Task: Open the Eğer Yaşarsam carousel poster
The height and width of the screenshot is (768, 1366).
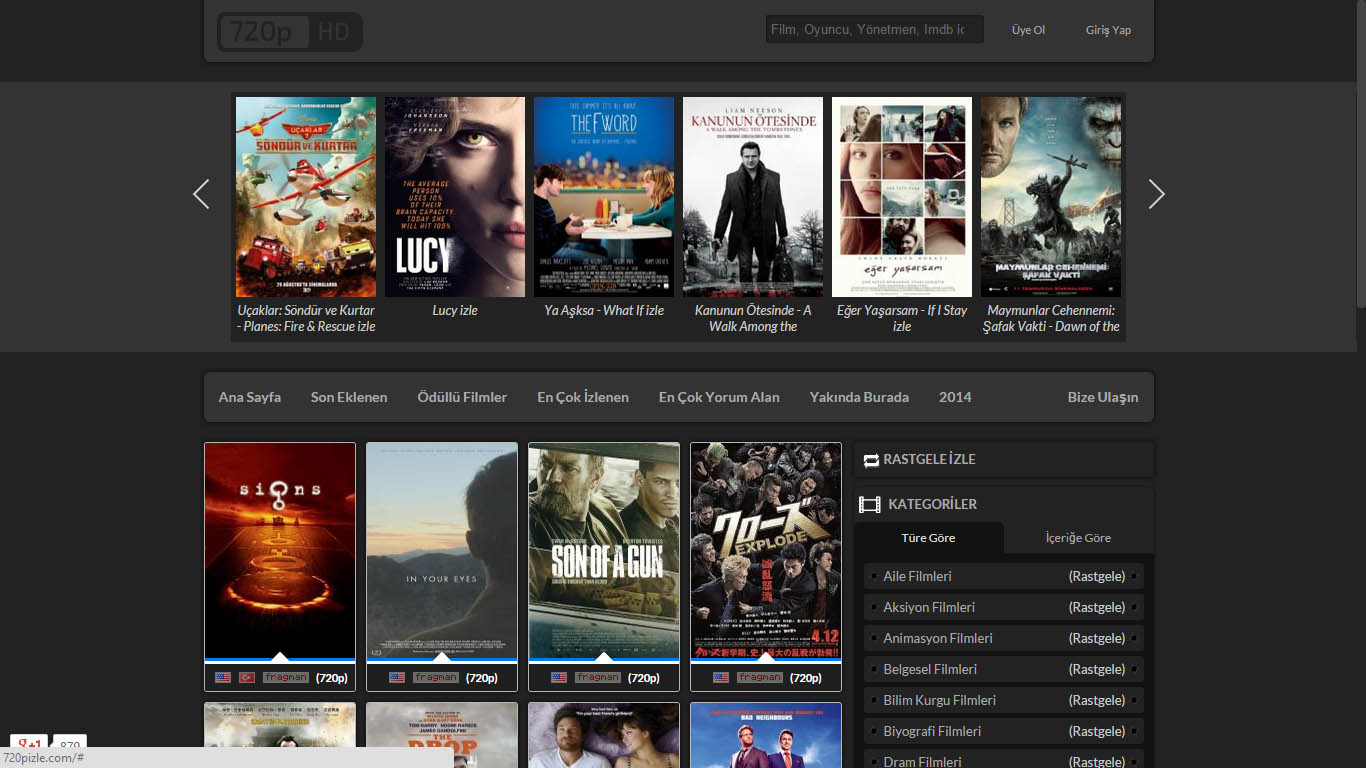Action: click(902, 197)
